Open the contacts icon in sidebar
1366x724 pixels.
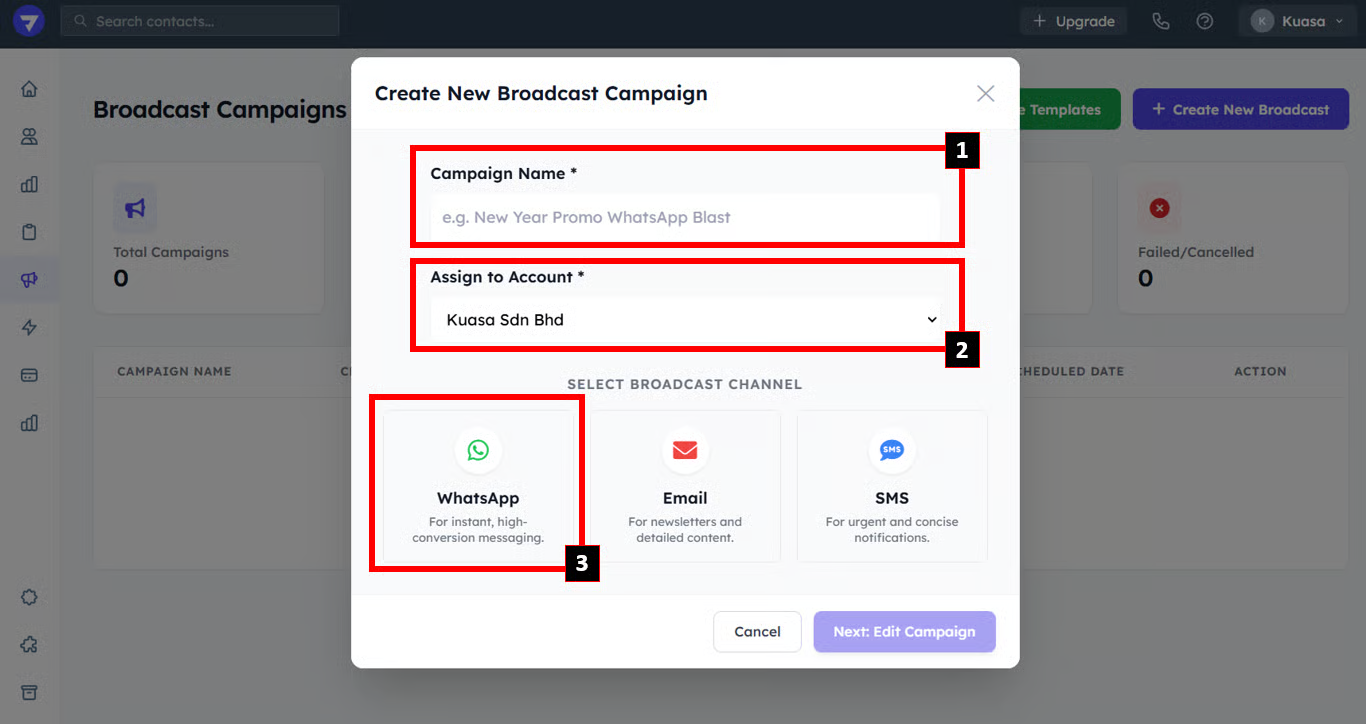29,137
